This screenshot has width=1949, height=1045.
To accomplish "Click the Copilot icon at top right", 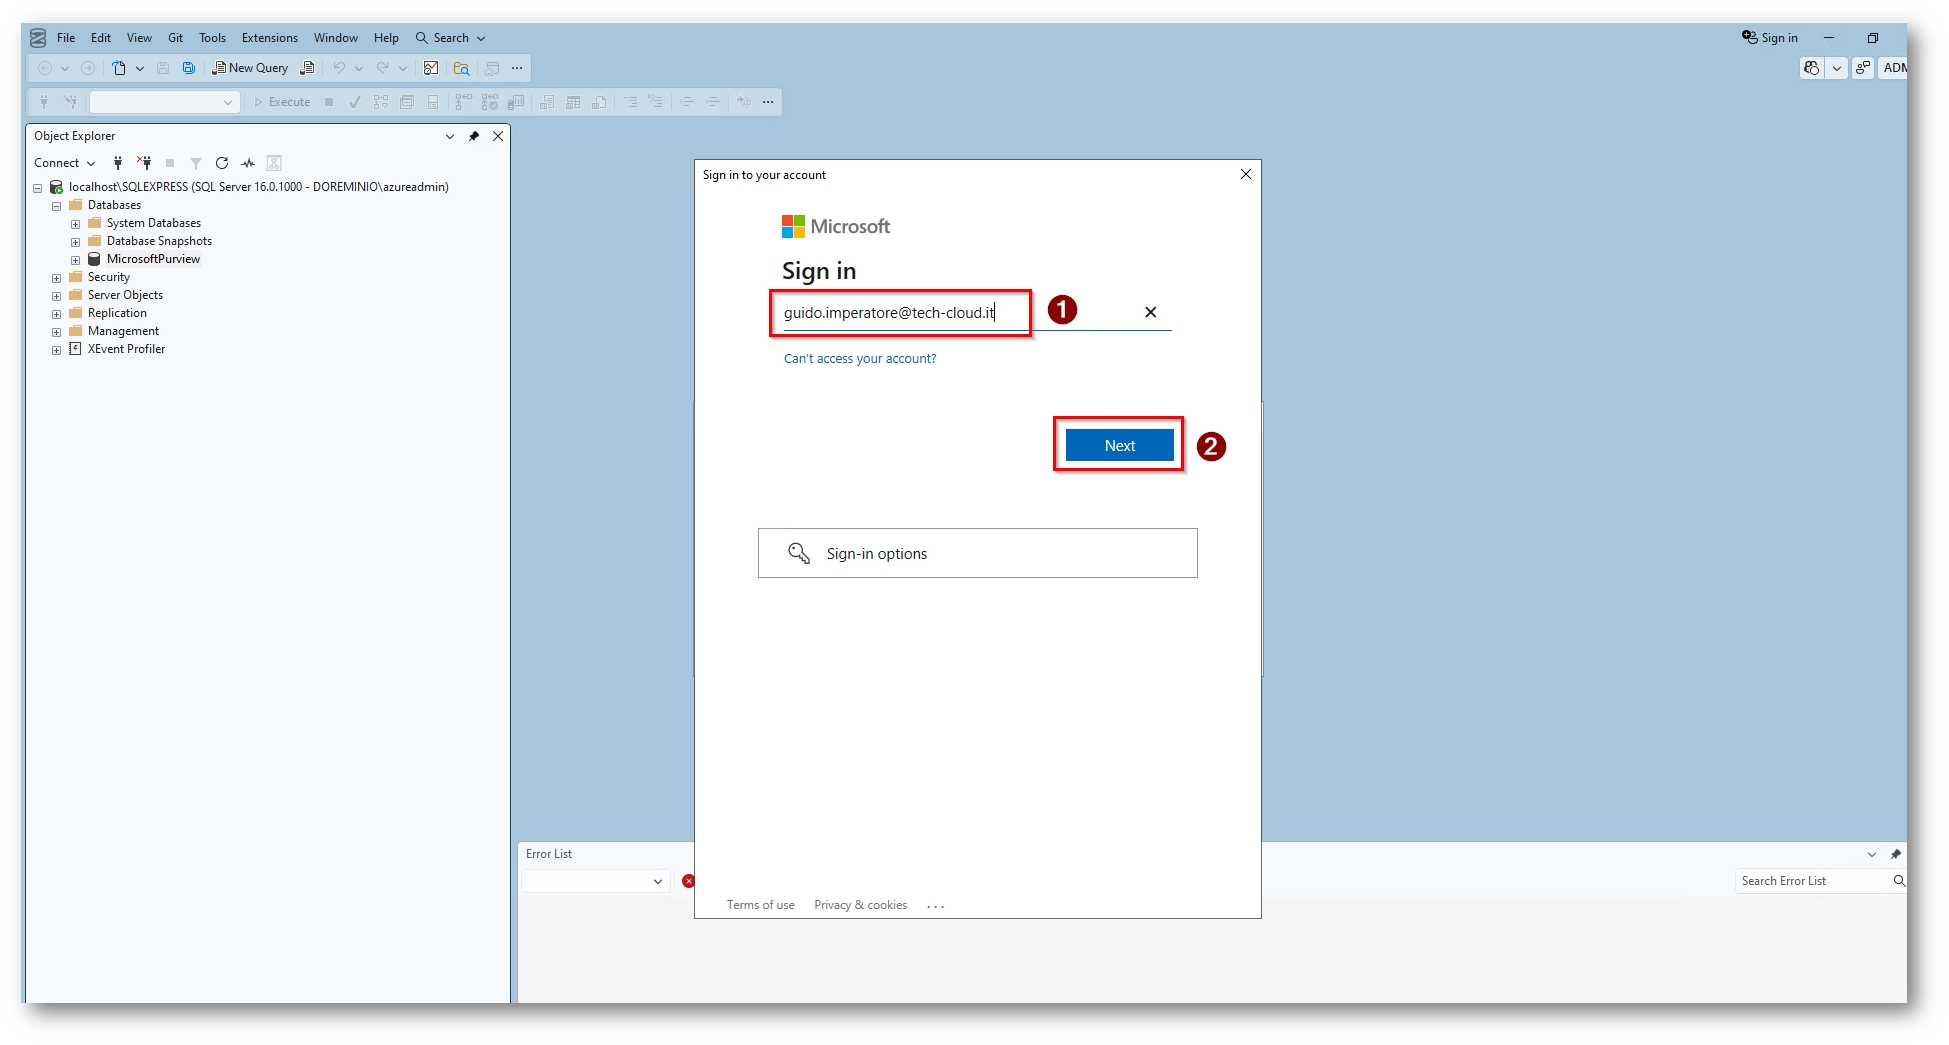I will click(1811, 68).
